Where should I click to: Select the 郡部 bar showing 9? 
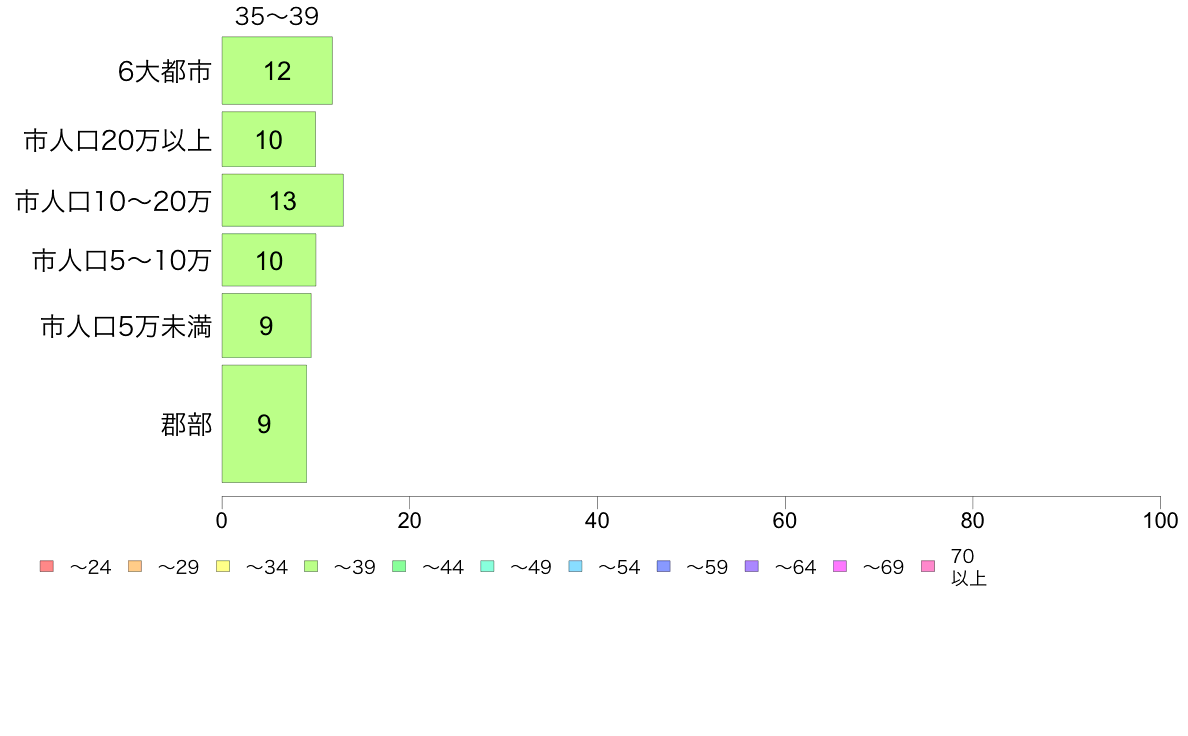click(x=264, y=424)
